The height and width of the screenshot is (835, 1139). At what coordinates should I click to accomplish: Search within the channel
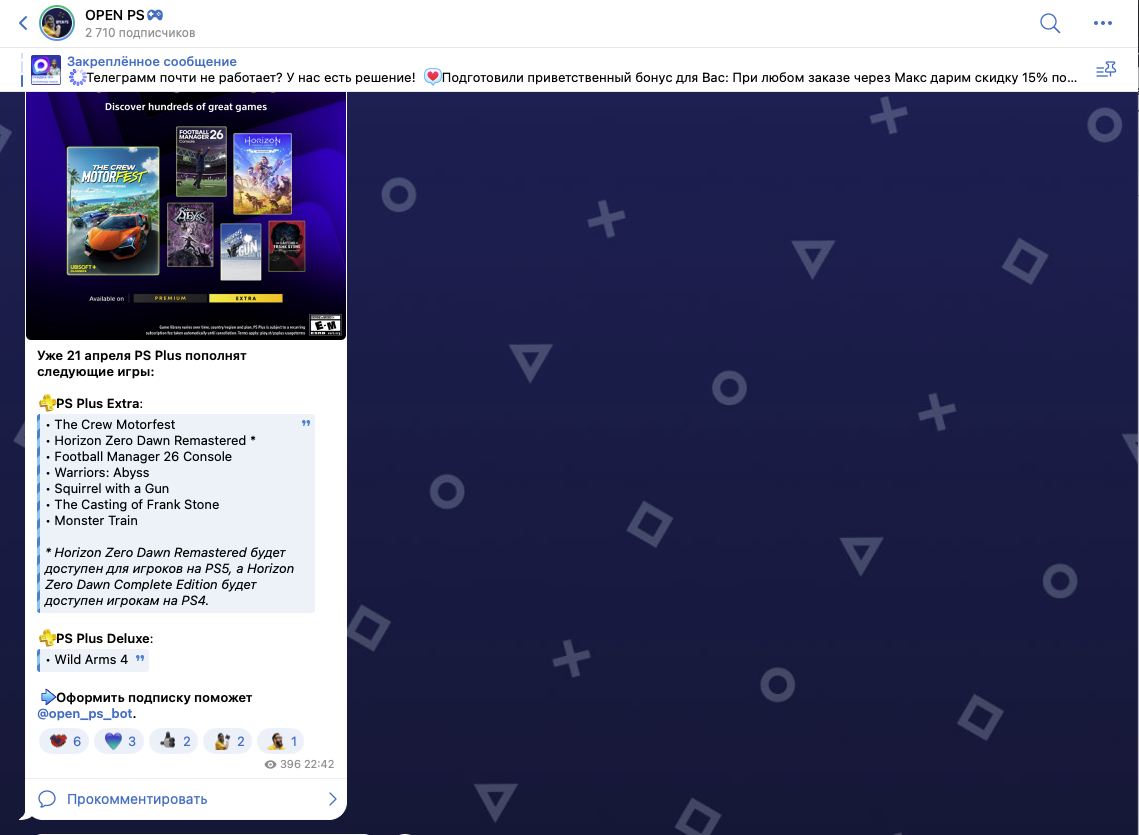pyautogui.click(x=1049, y=23)
